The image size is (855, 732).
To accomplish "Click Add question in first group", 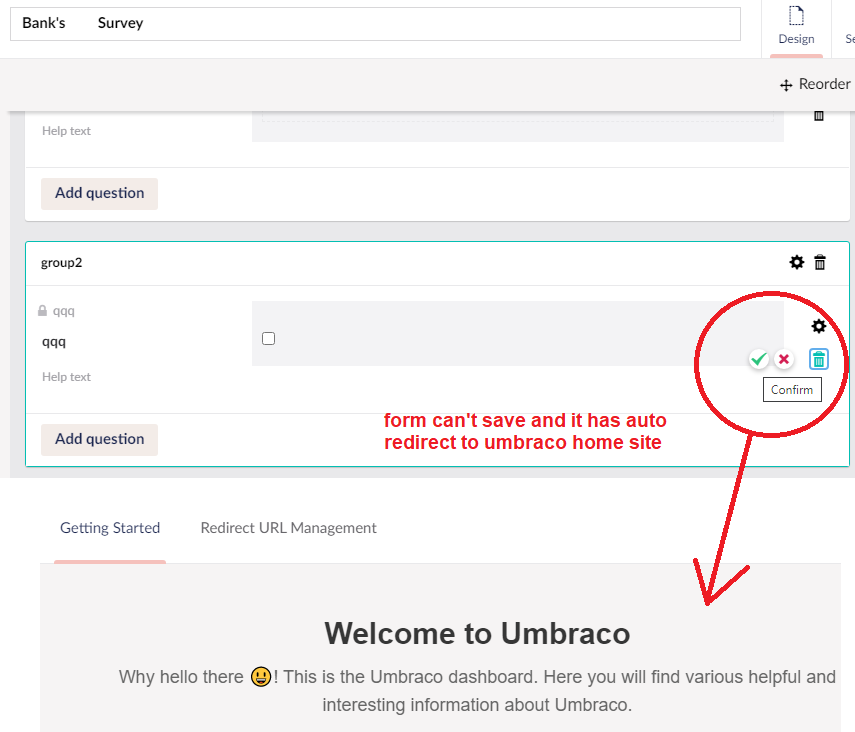I will click(x=99, y=194).
